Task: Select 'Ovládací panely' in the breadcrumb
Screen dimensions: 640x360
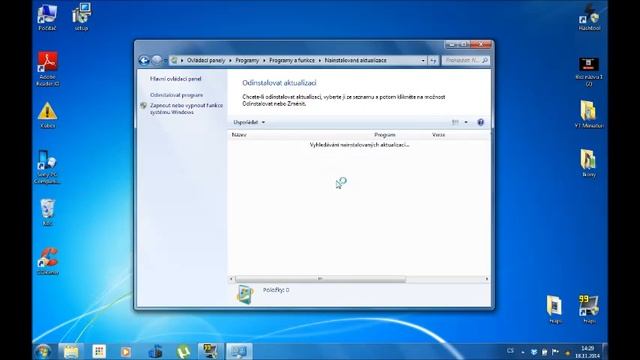Action: pyautogui.click(x=206, y=60)
